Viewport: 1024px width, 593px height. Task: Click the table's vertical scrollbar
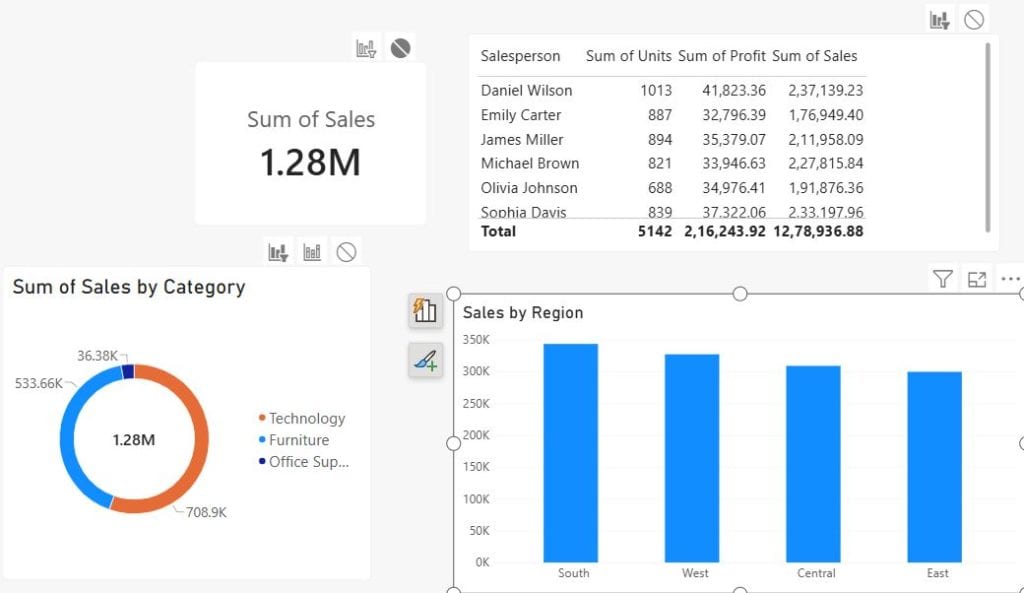coord(987,137)
